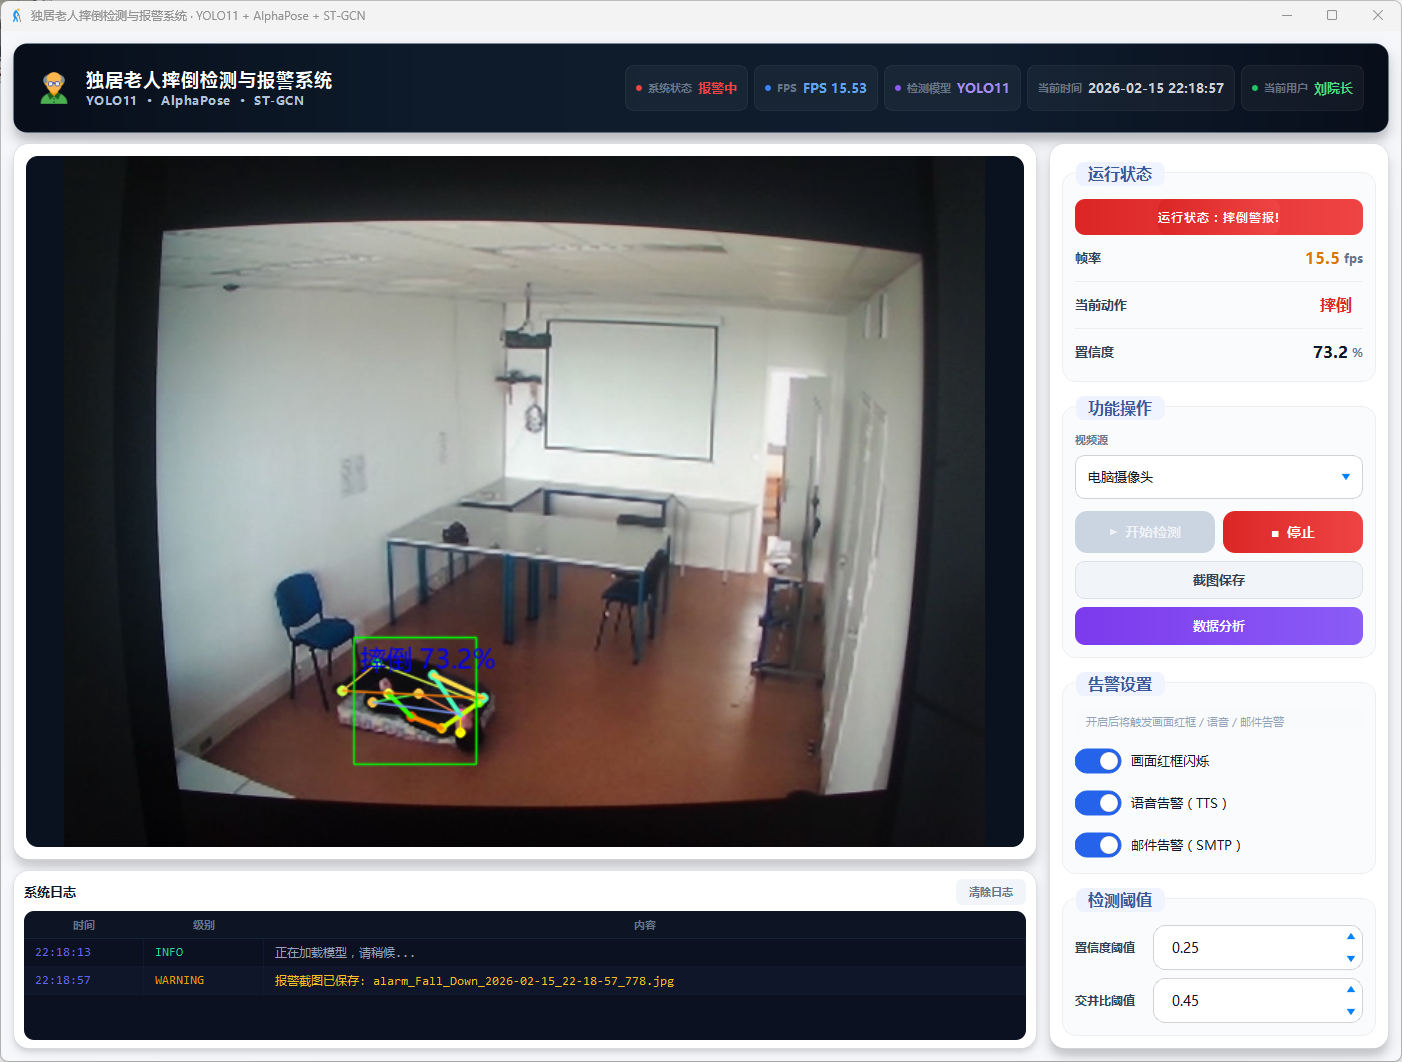The width and height of the screenshot is (1402, 1062).
Task: Decrease confidence threshold with down arrow
Action: 1350,959
